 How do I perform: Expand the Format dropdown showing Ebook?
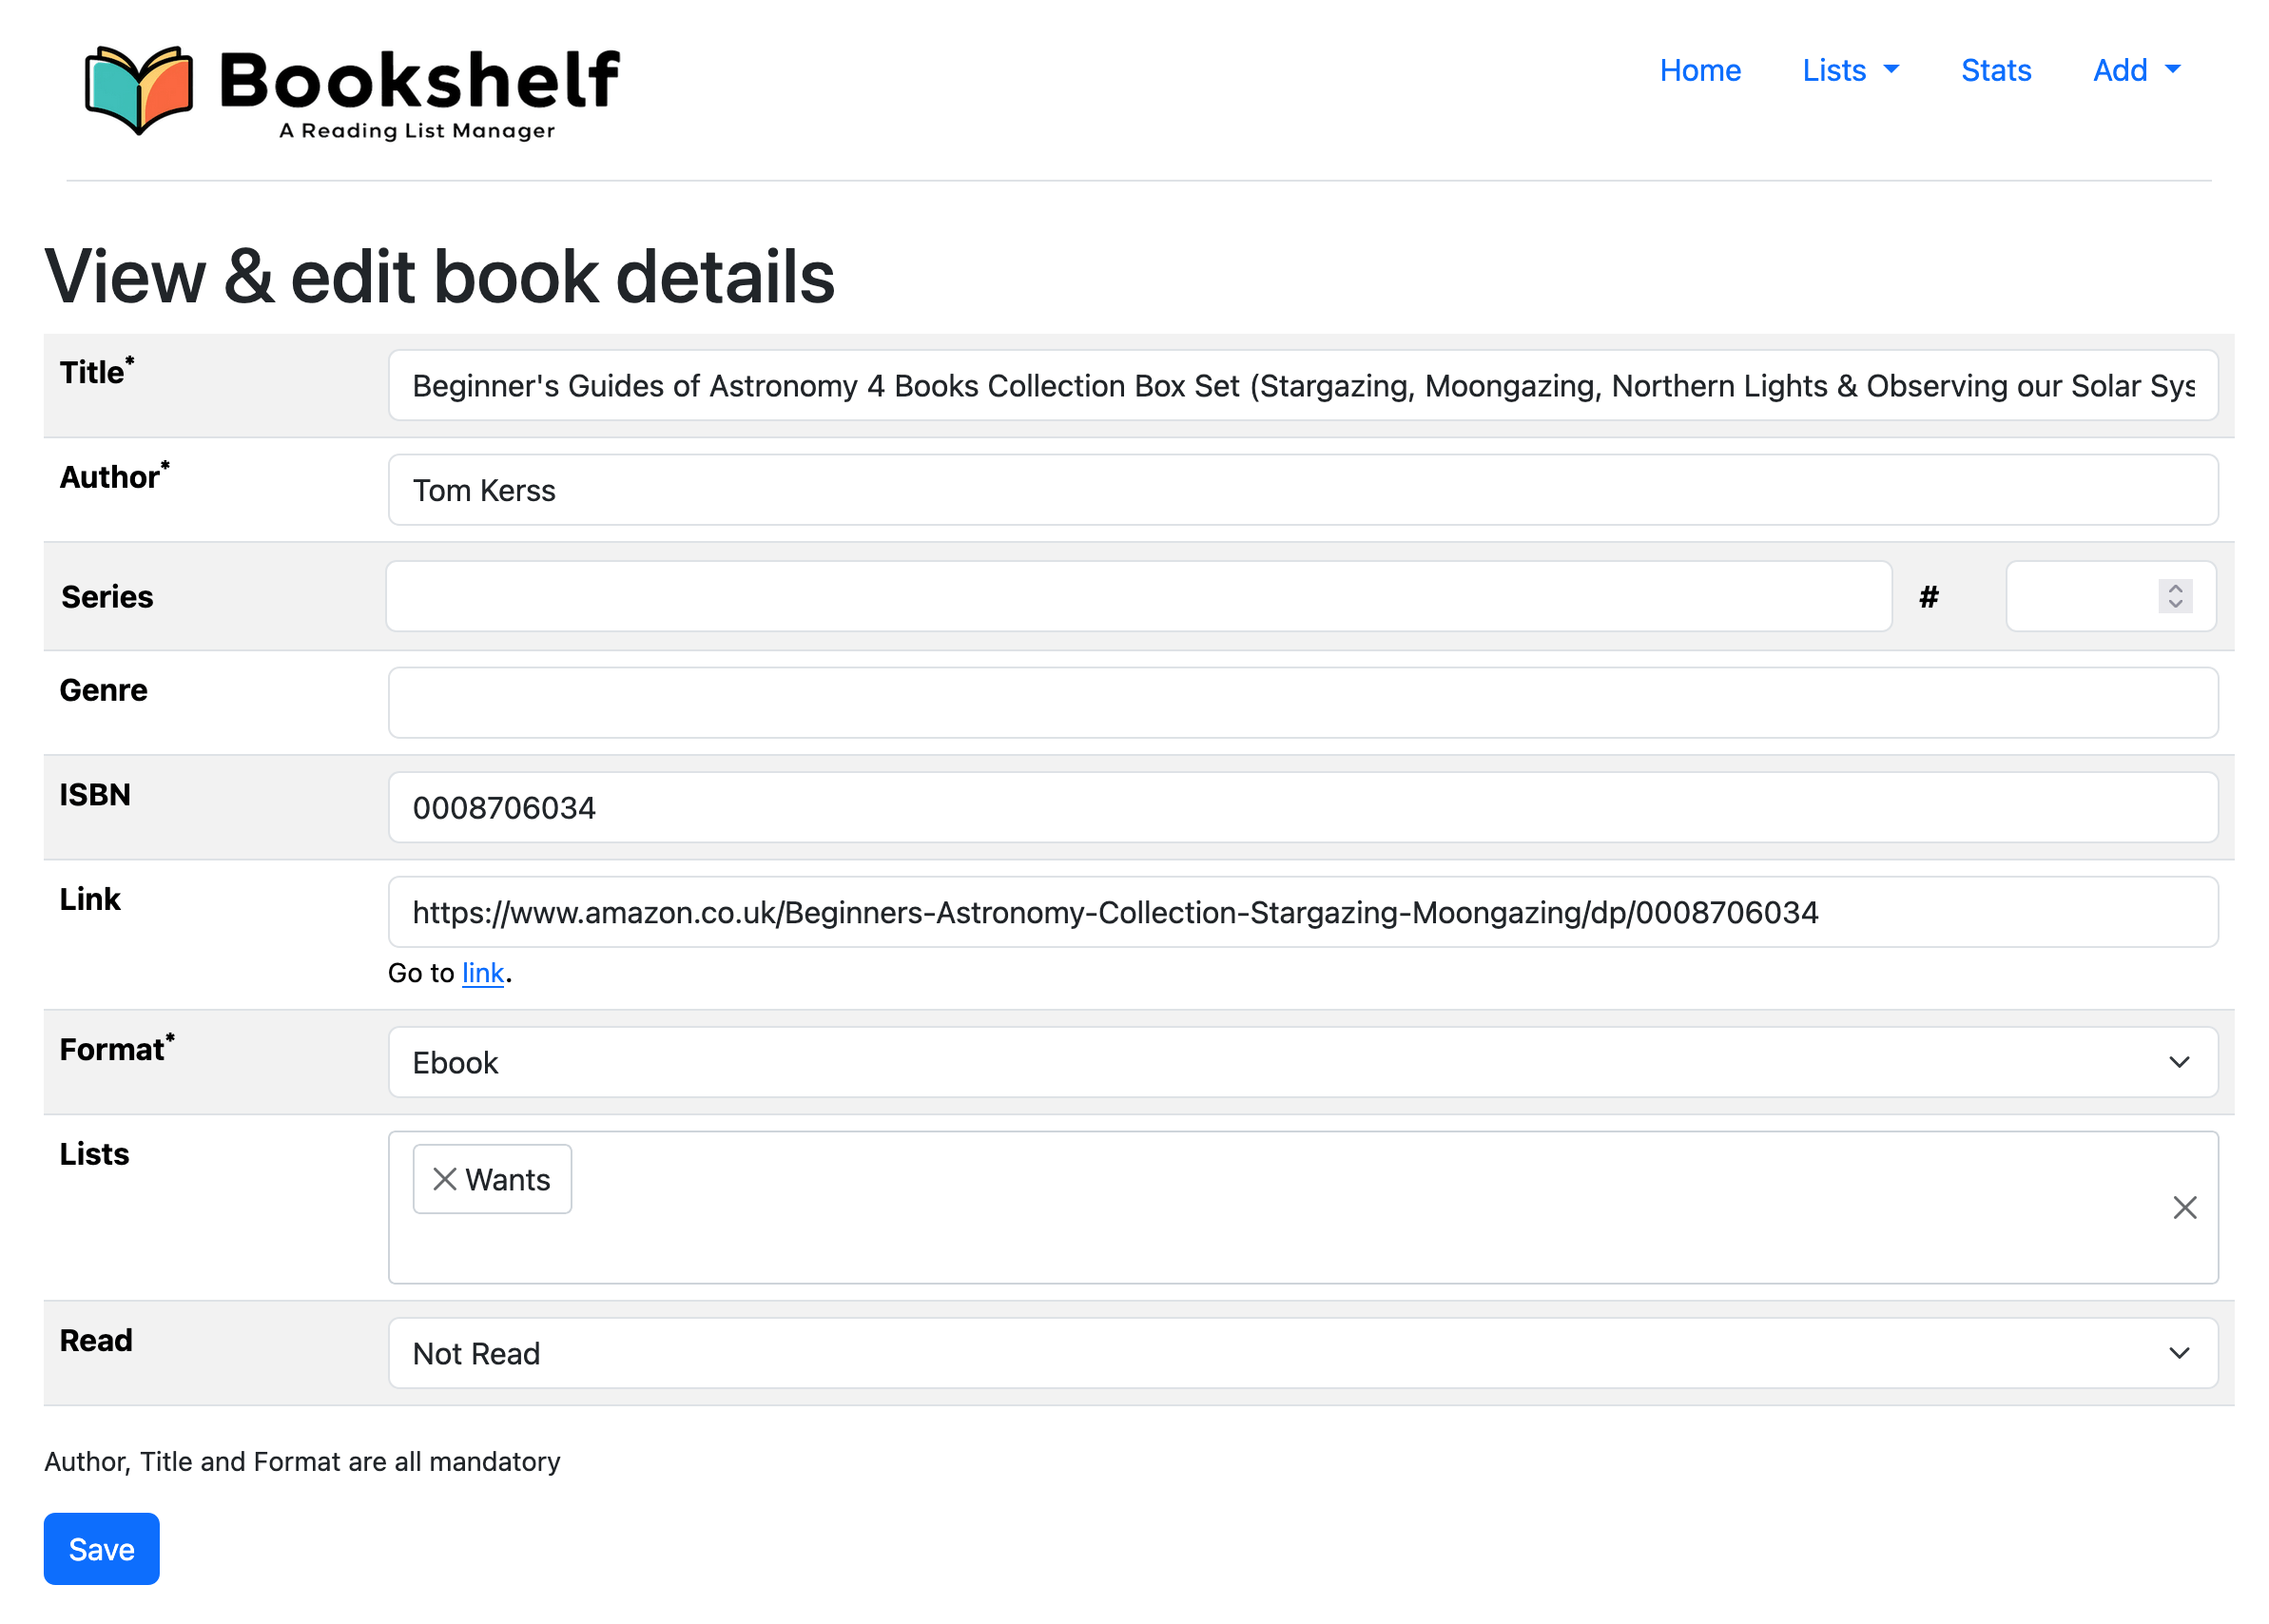click(1301, 1062)
